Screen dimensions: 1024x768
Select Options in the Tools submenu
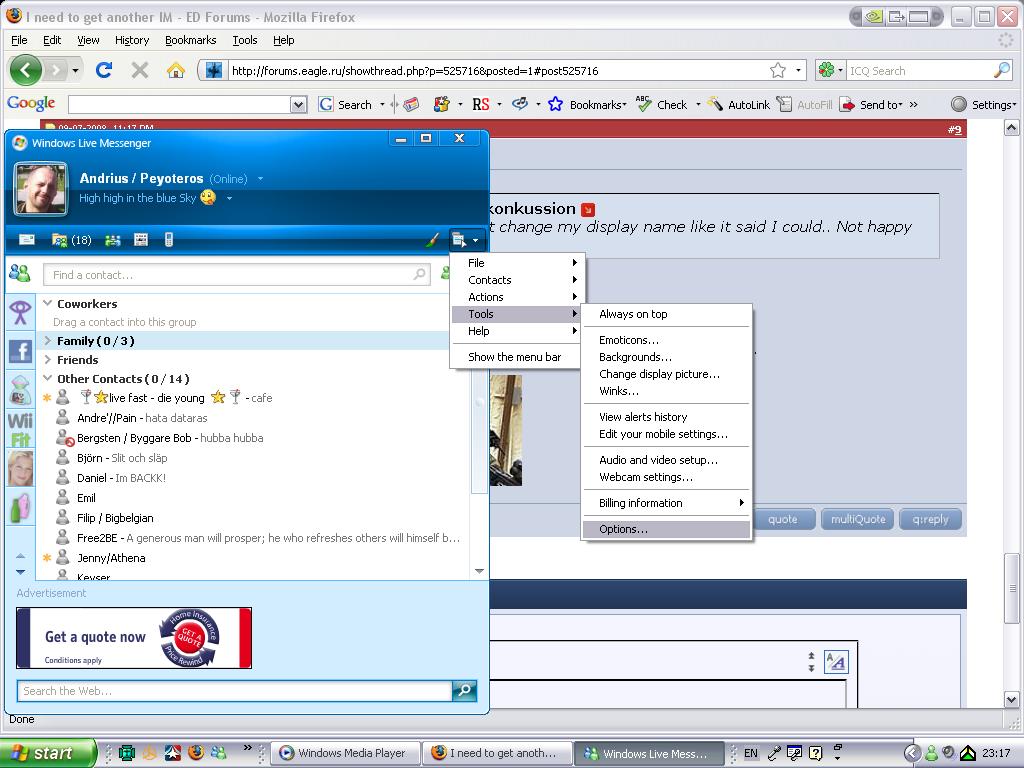coord(666,529)
